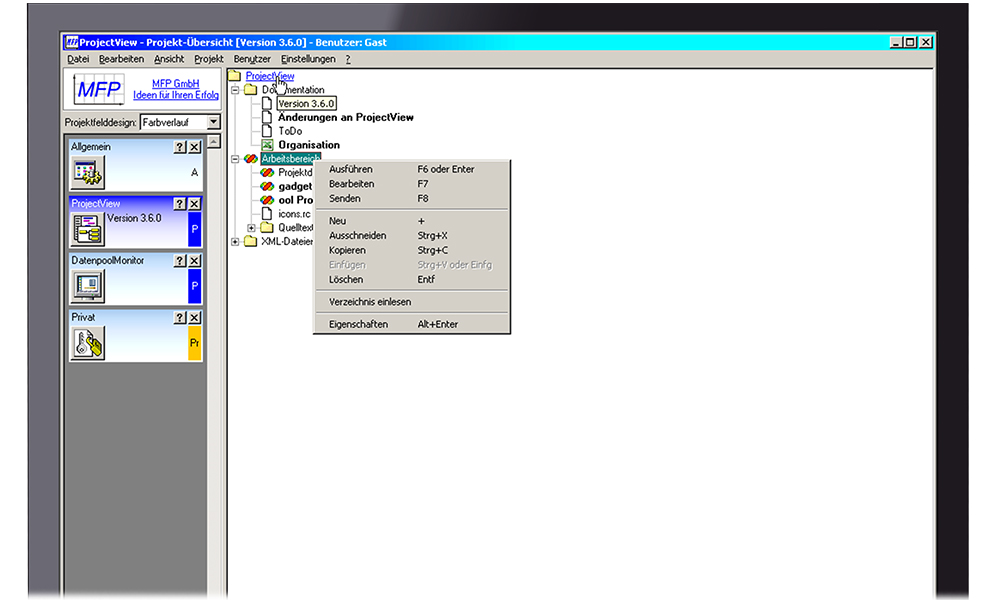Open the Bearbeiten menu
This screenshot has height=600, width=1000.
coord(121,59)
